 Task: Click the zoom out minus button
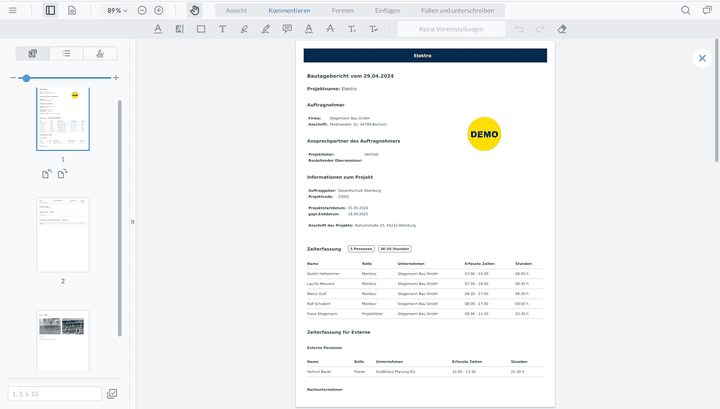pyautogui.click(x=142, y=10)
